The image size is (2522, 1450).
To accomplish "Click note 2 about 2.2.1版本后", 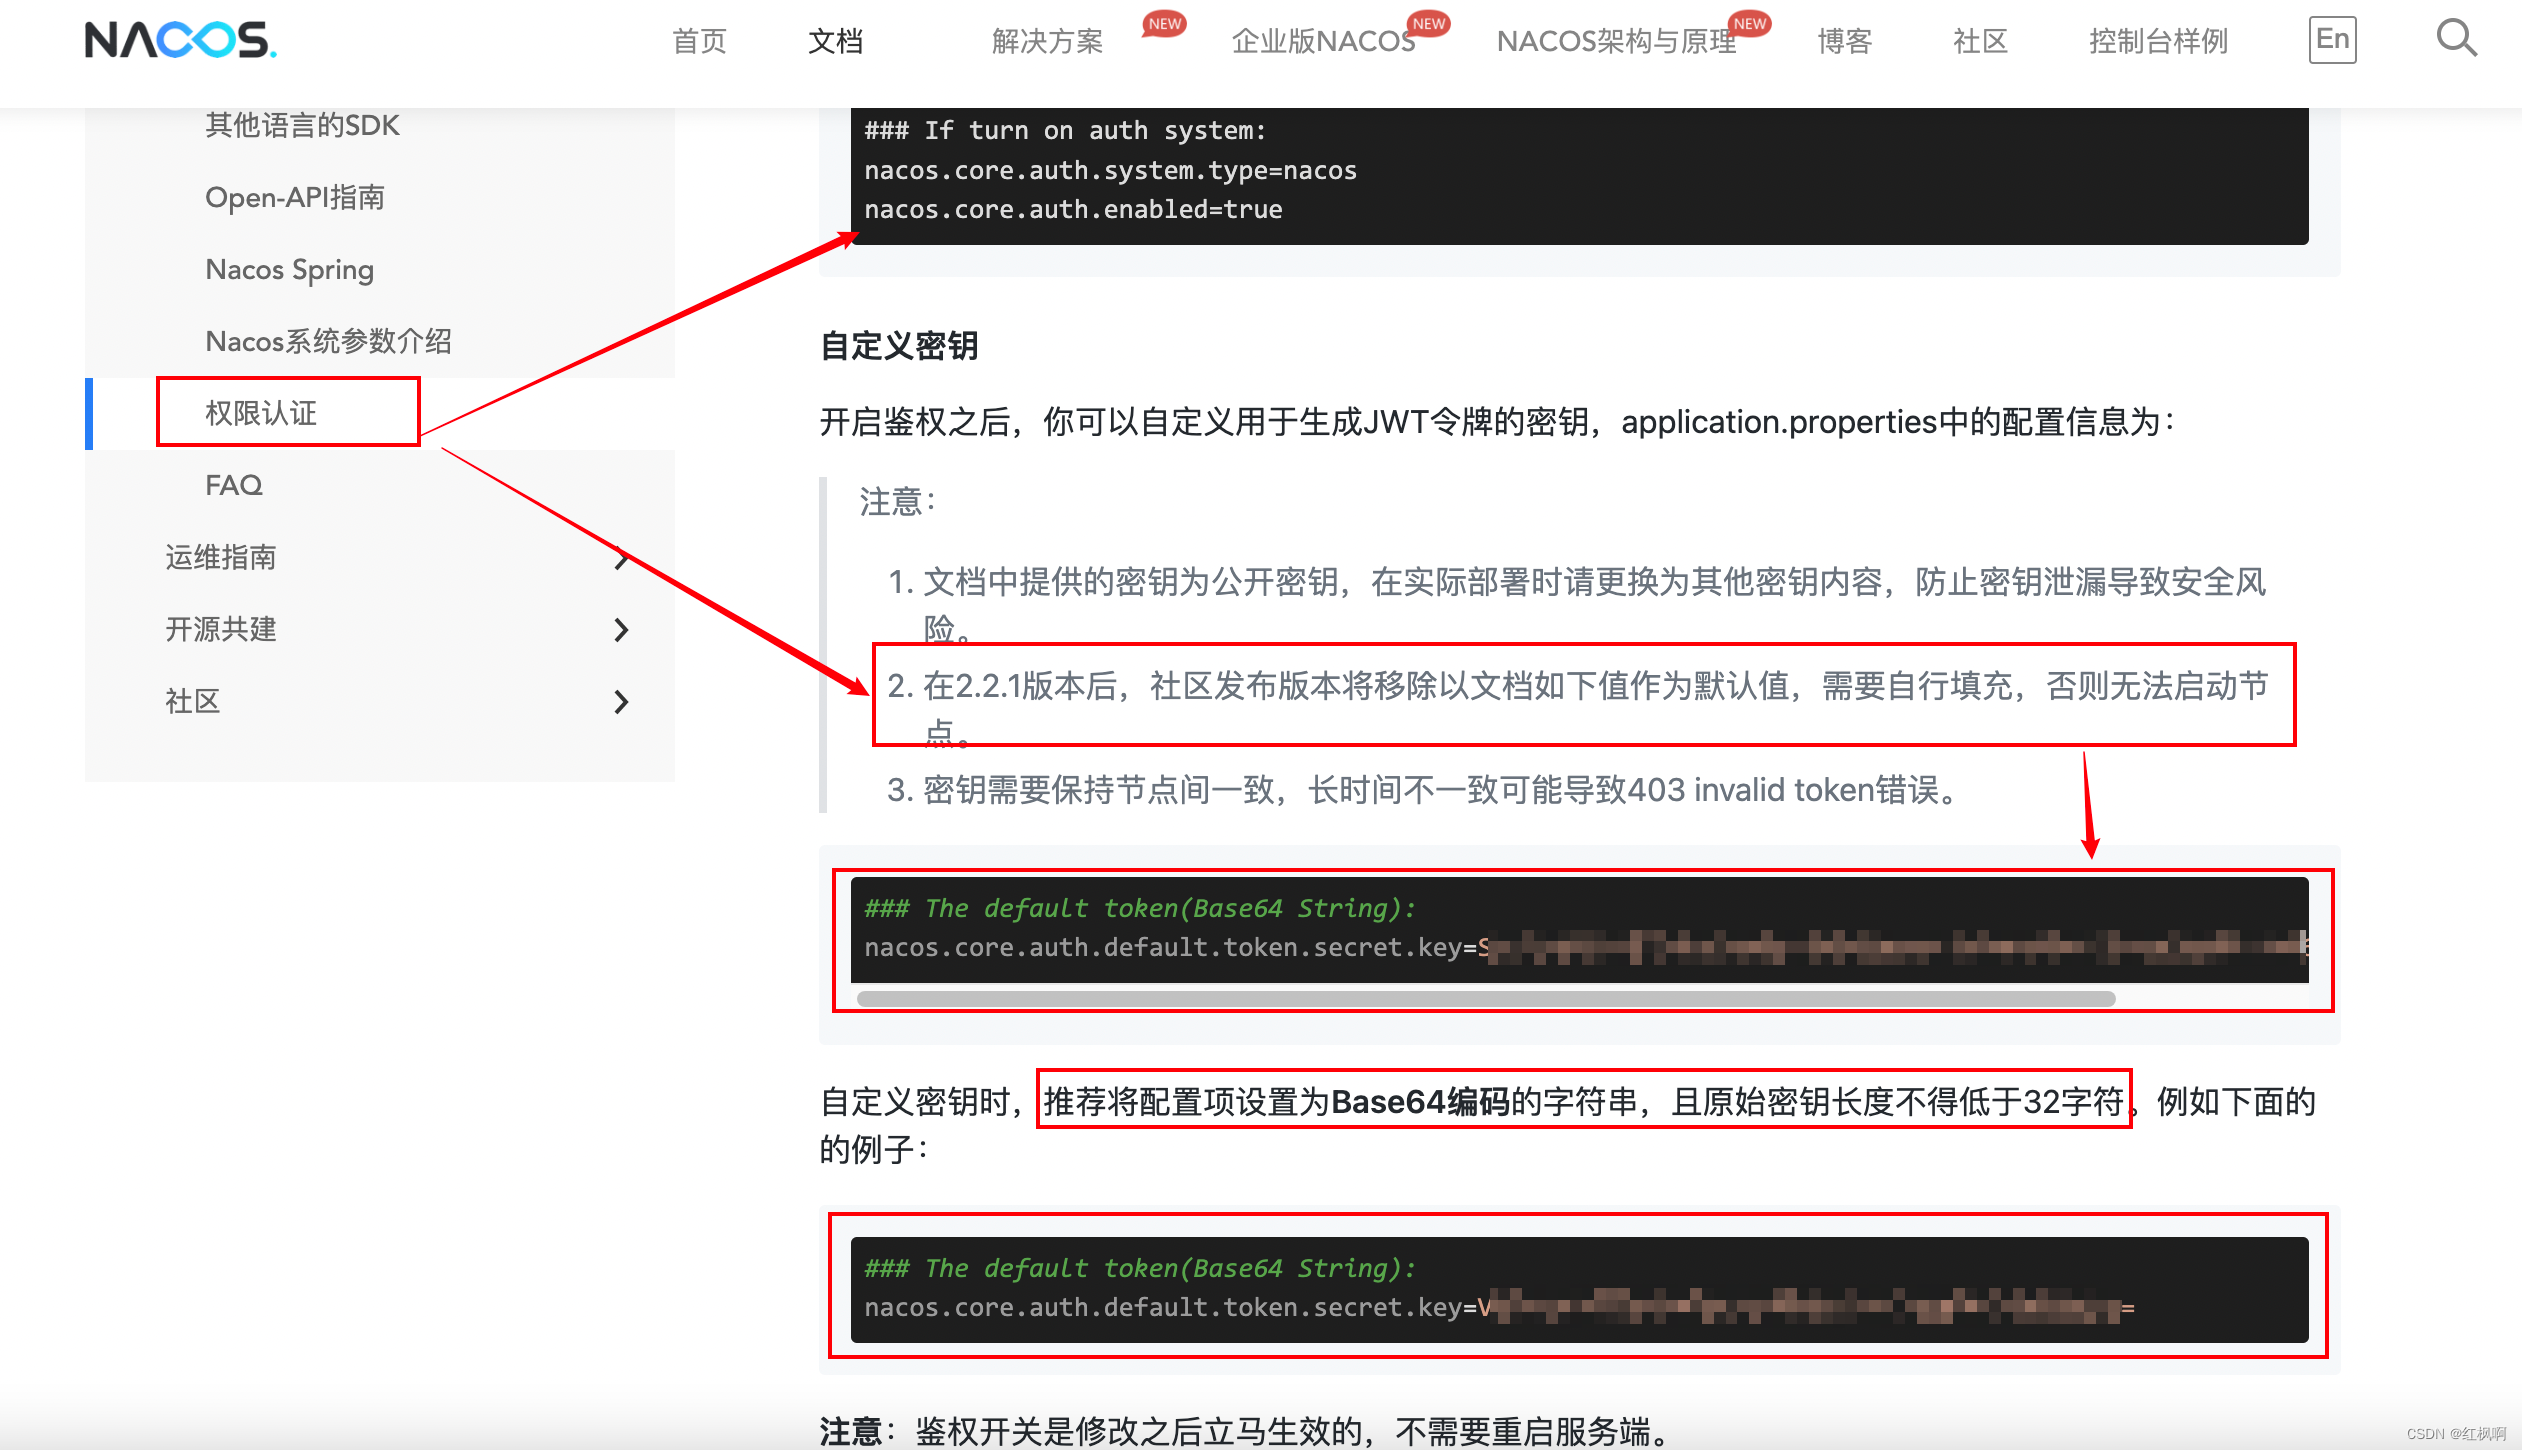I will pyautogui.click(x=1578, y=709).
